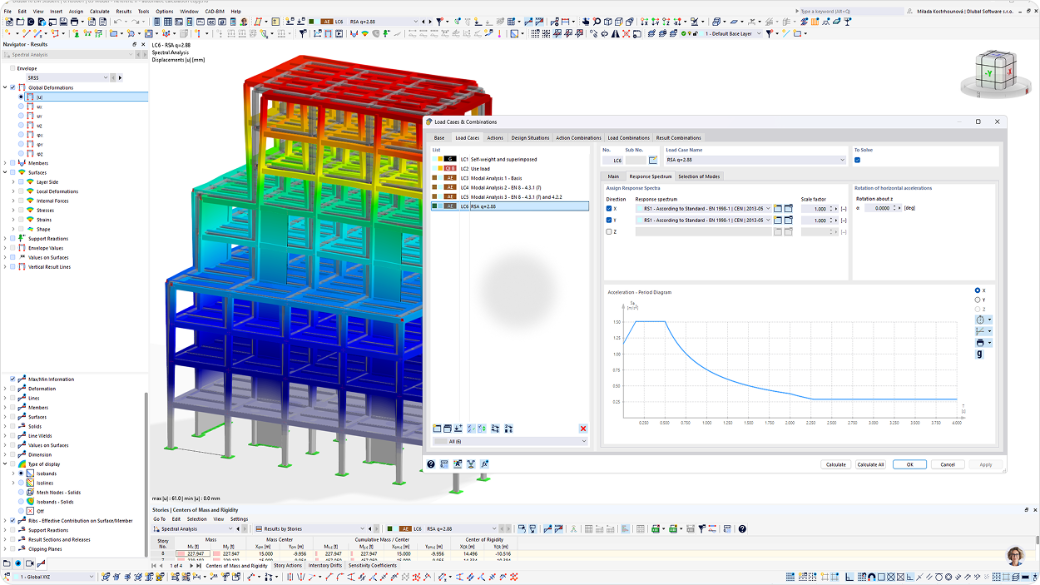
Task: Click brown color swatch of LC3 row
Action: point(435,178)
